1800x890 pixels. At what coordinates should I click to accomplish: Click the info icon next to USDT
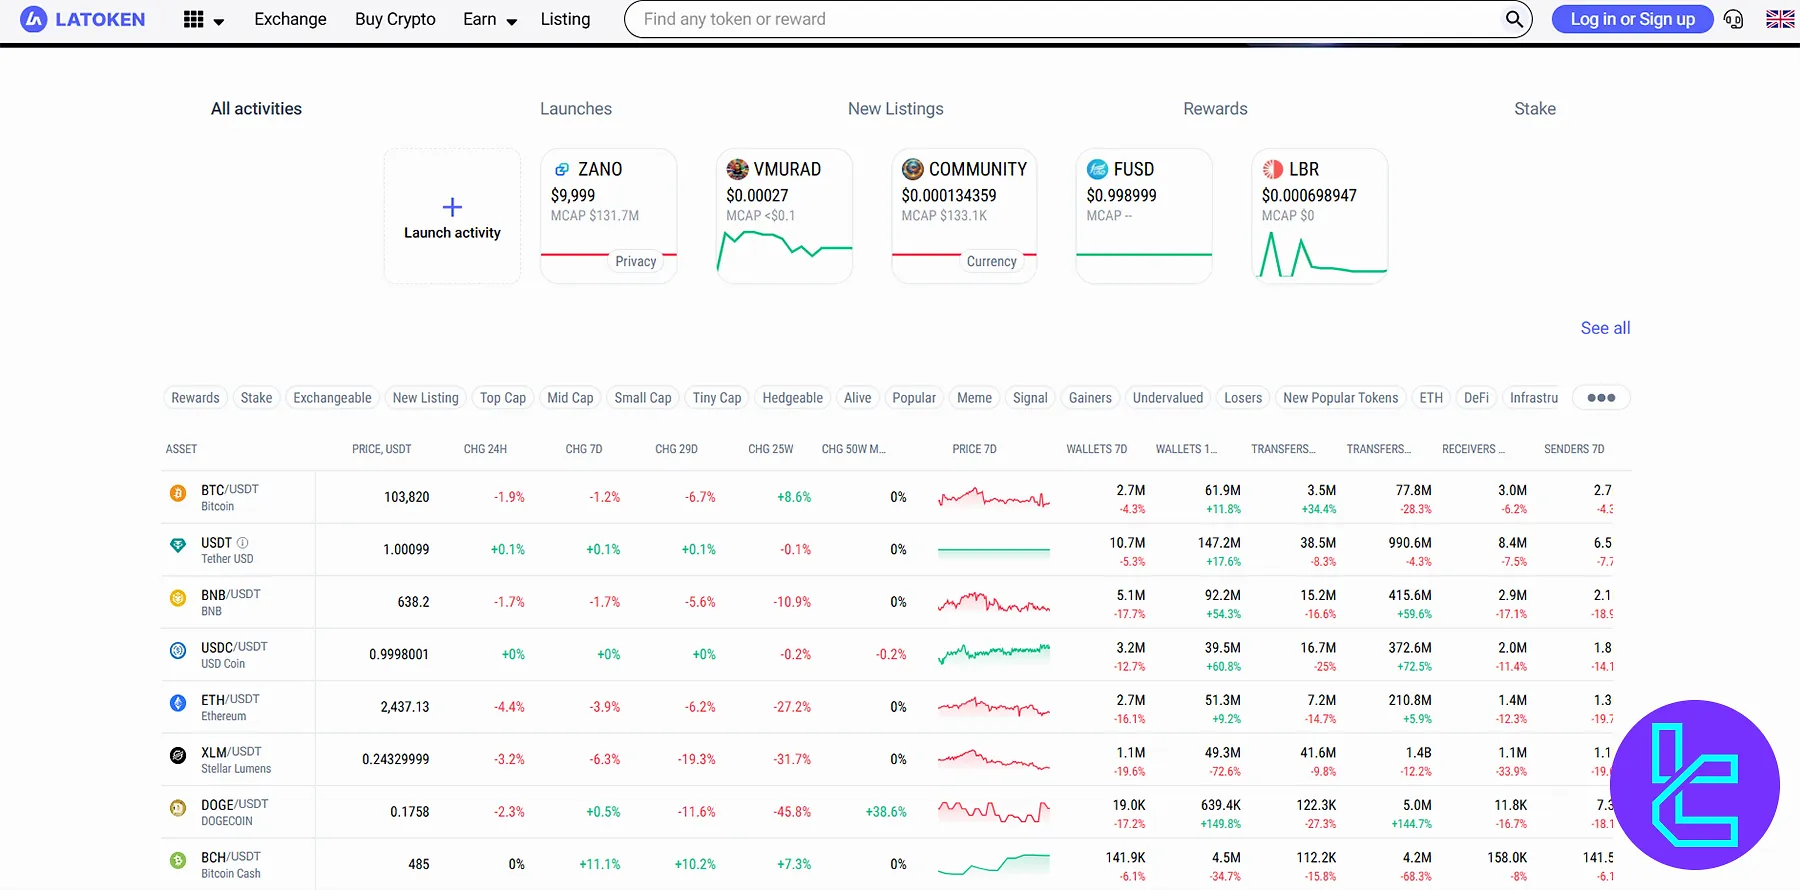coord(242,543)
